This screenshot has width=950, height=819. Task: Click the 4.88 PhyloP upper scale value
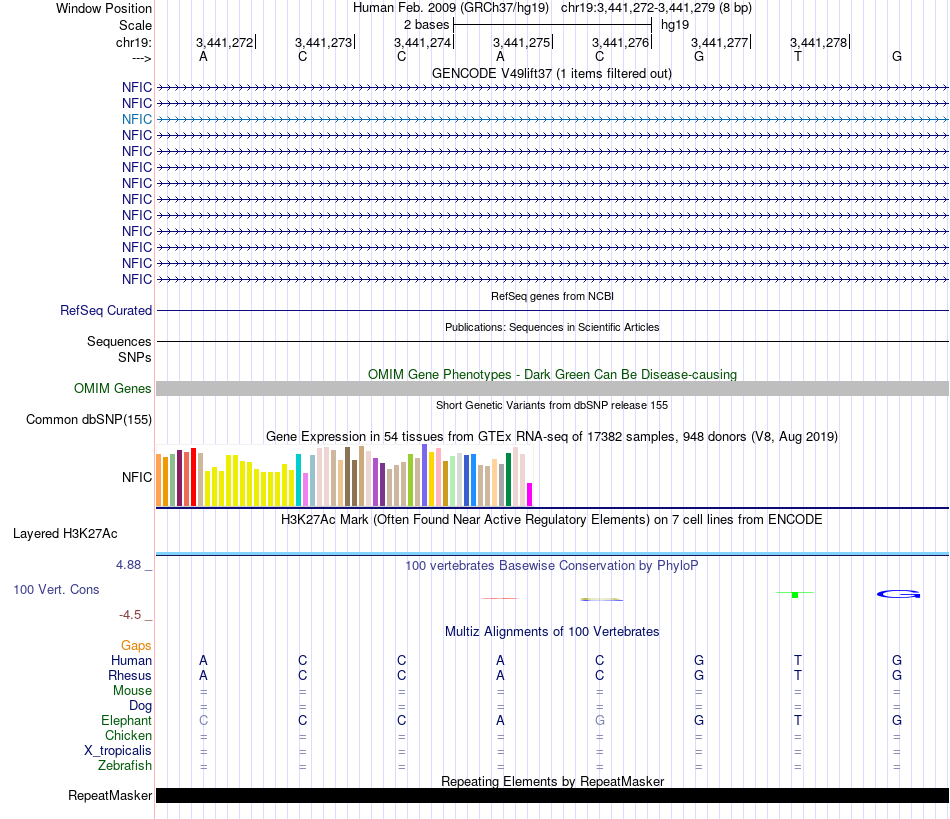tap(128, 565)
